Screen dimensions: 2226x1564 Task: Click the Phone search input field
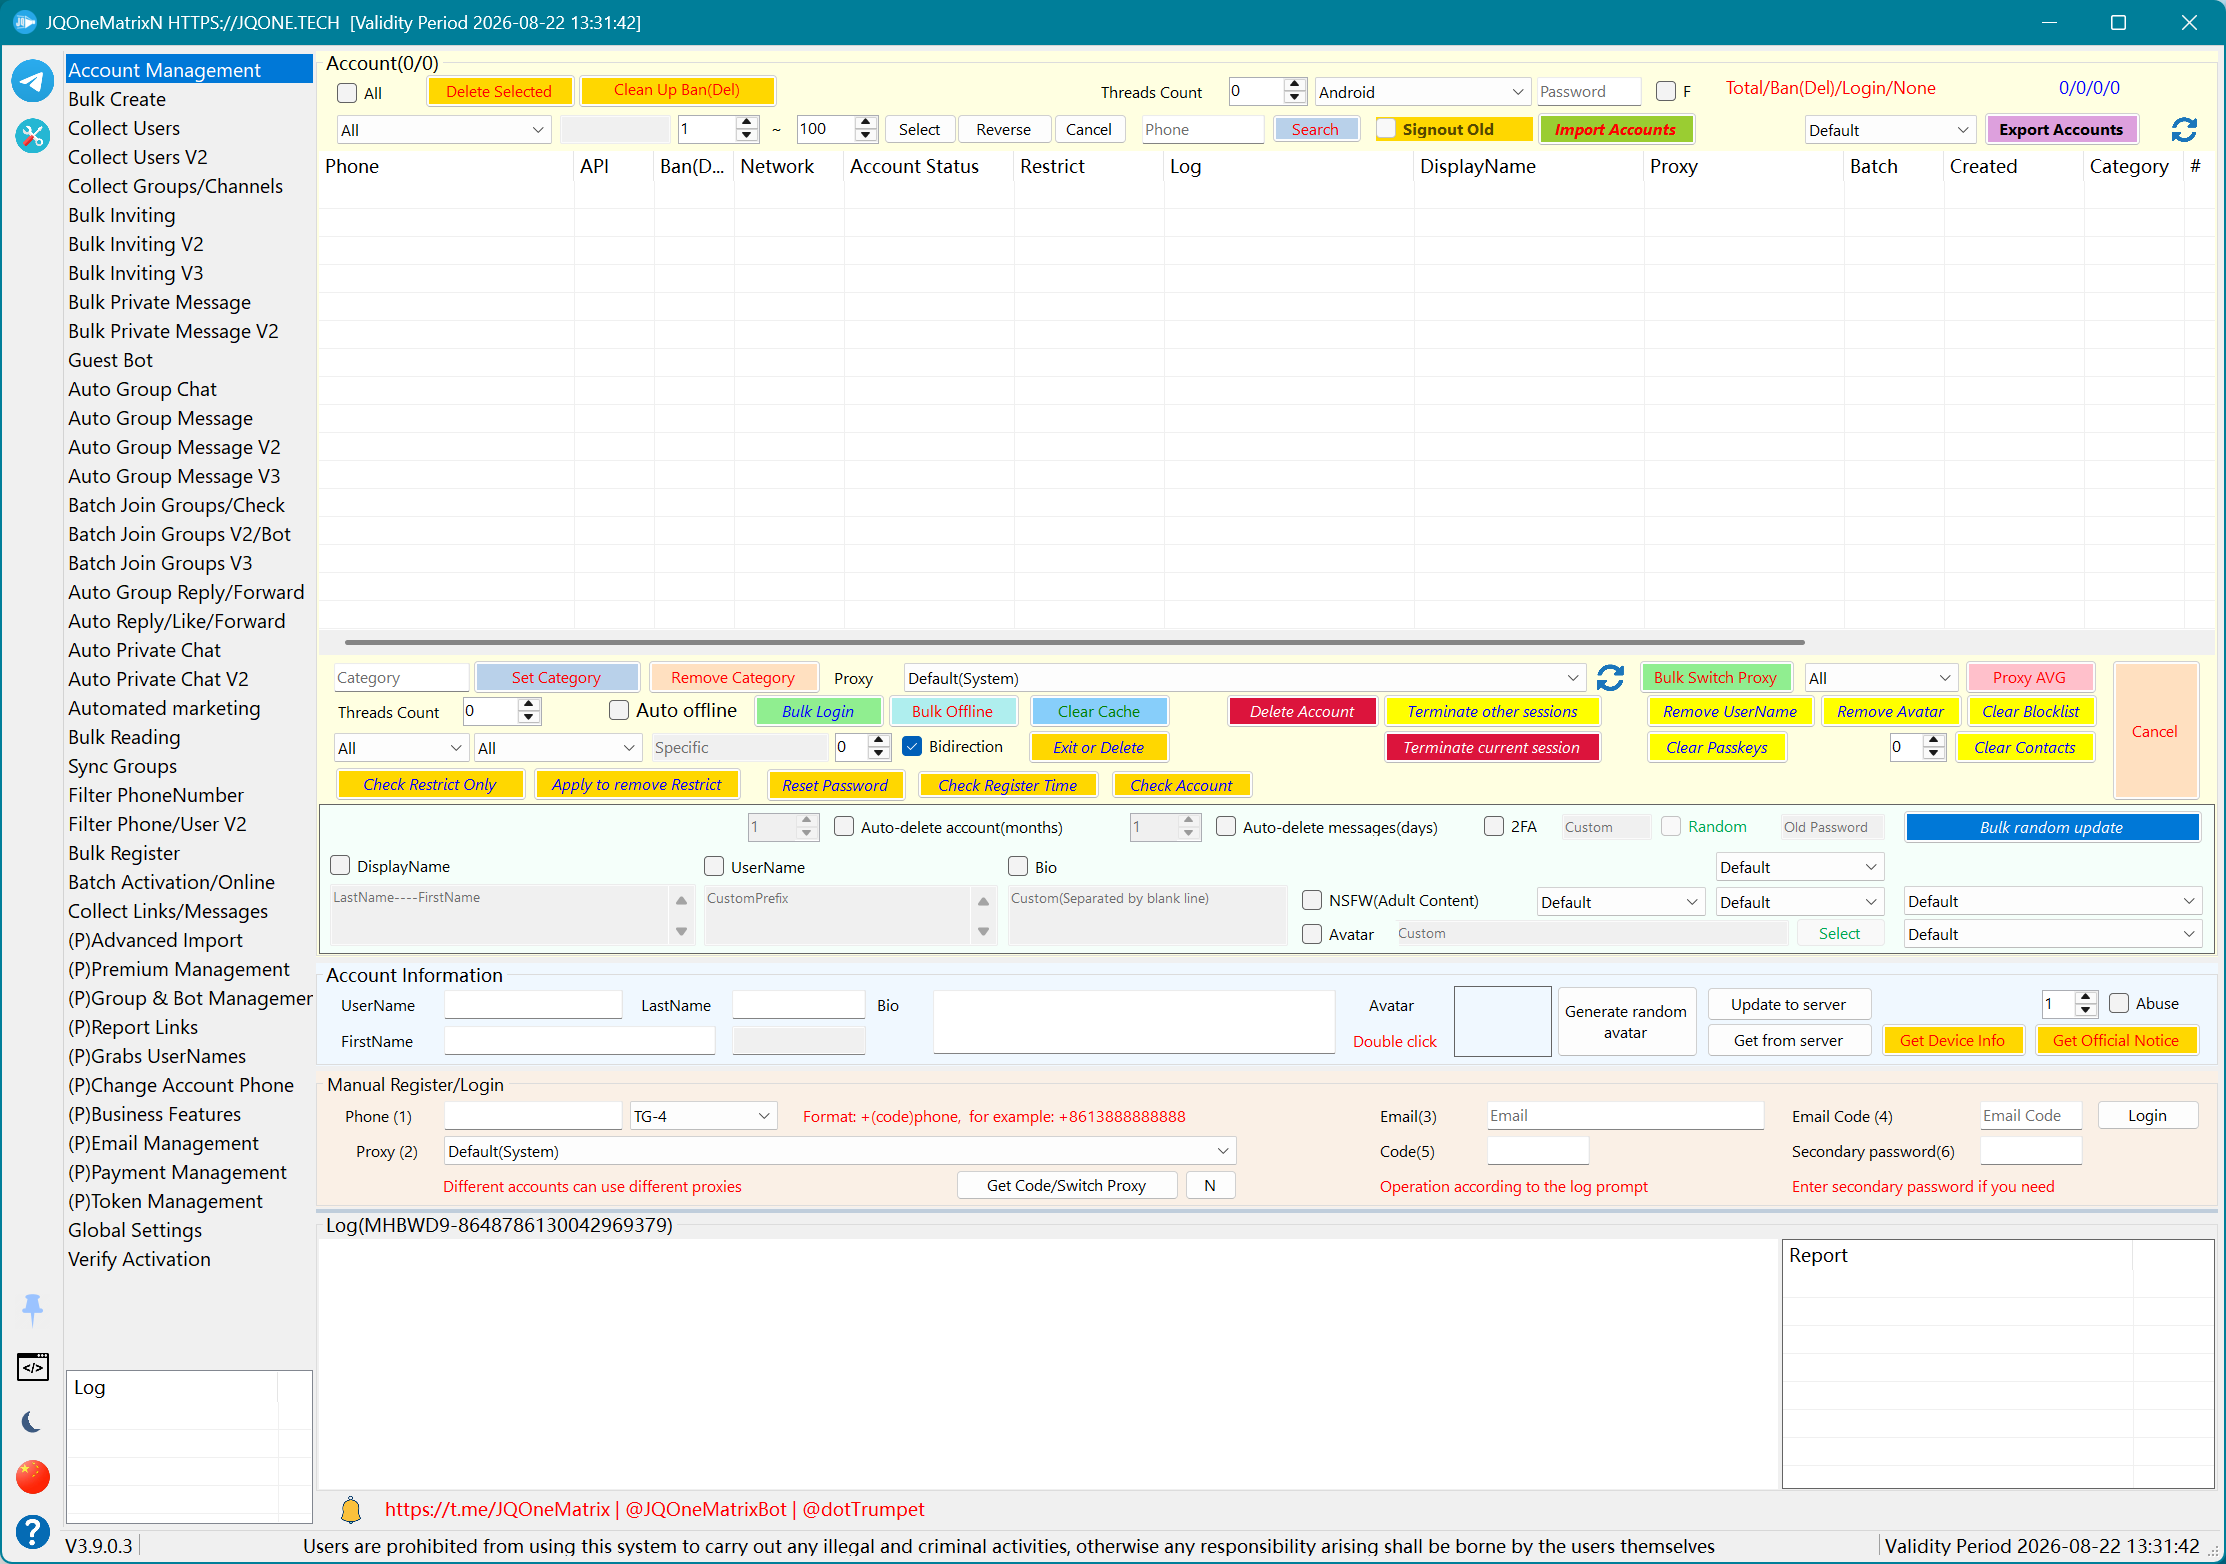click(x=1203, y=129)
